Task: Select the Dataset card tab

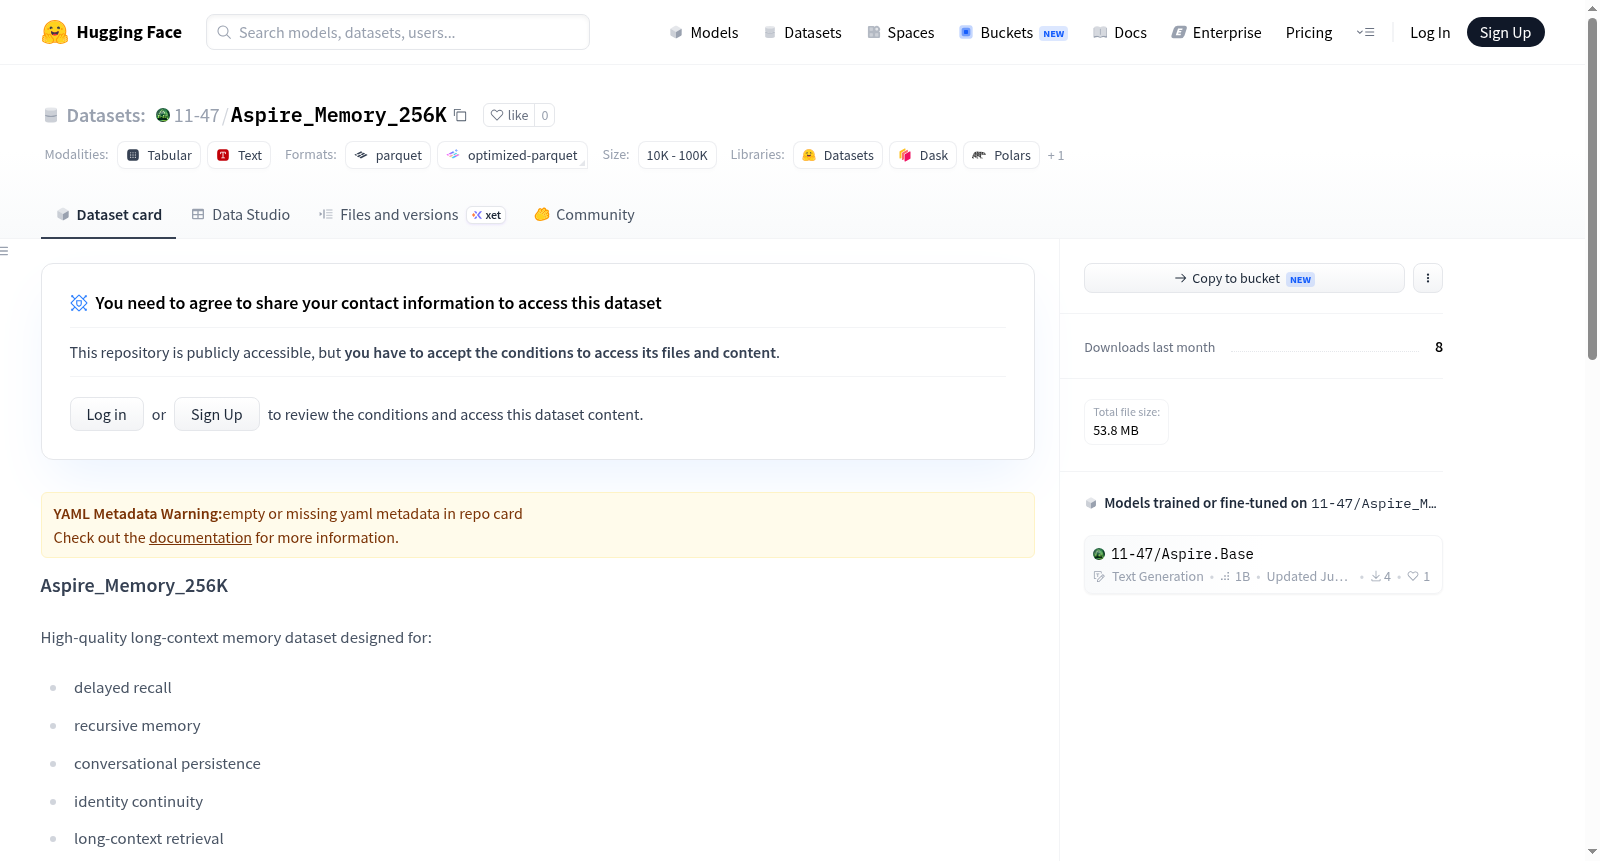Action: click(108, 215)
